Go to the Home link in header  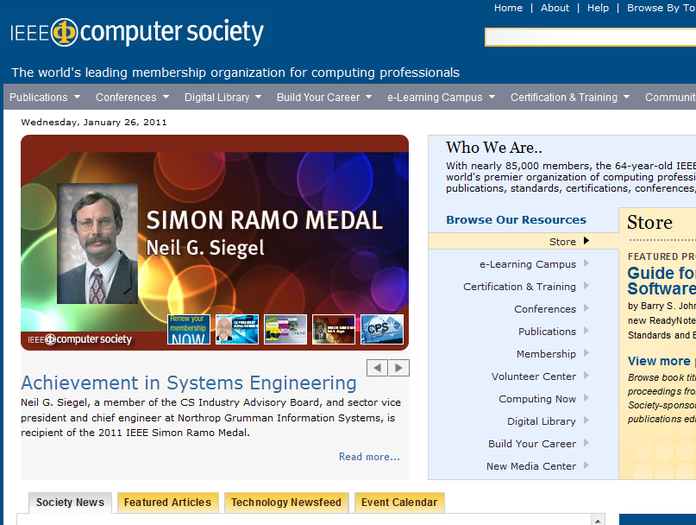coord(508,8)
